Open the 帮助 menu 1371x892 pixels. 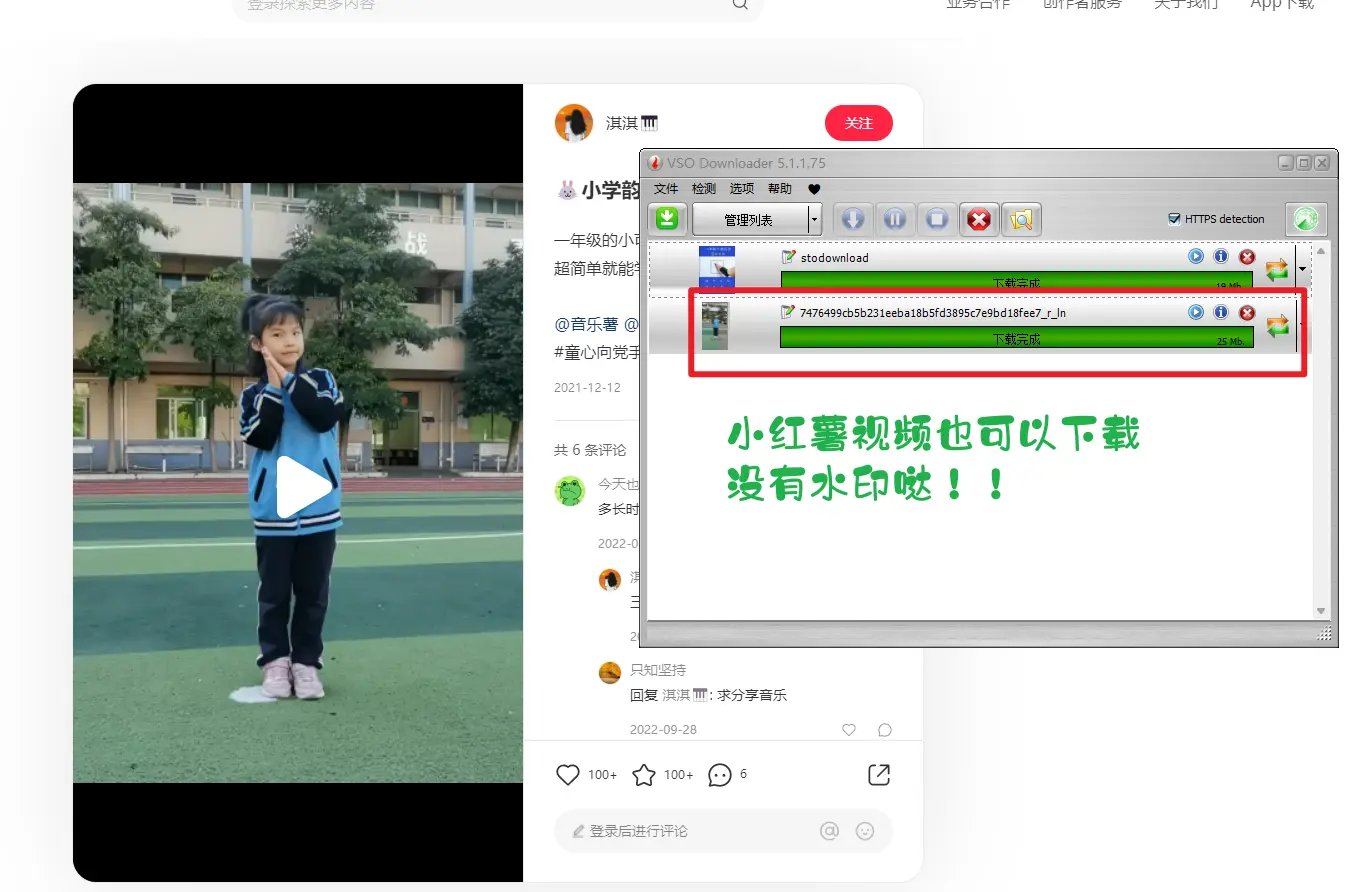tap(780, 189)
